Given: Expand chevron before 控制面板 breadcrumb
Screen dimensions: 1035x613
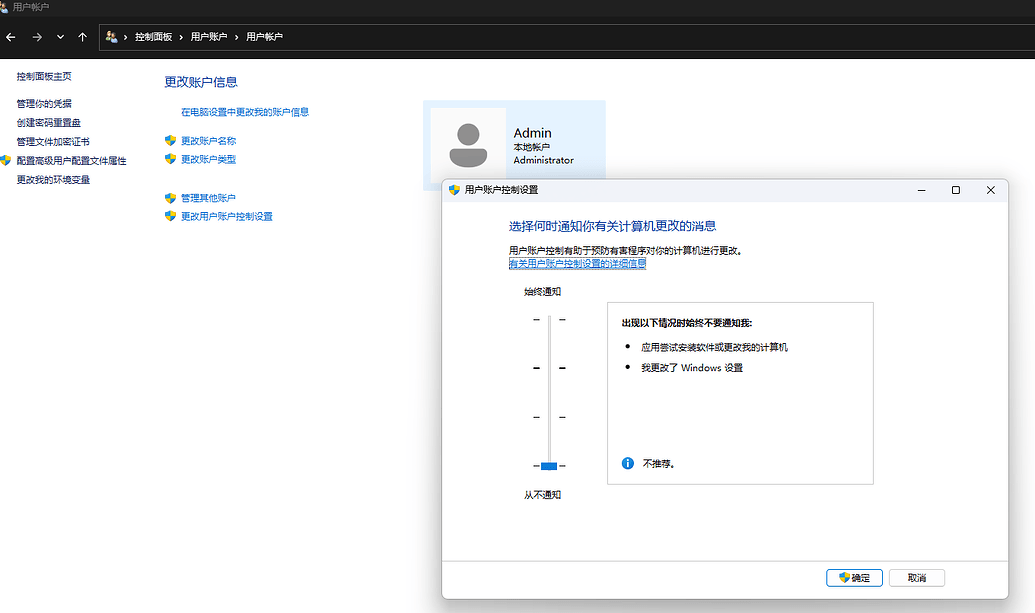Looking at the screenshot, I should tap(125, 37).
